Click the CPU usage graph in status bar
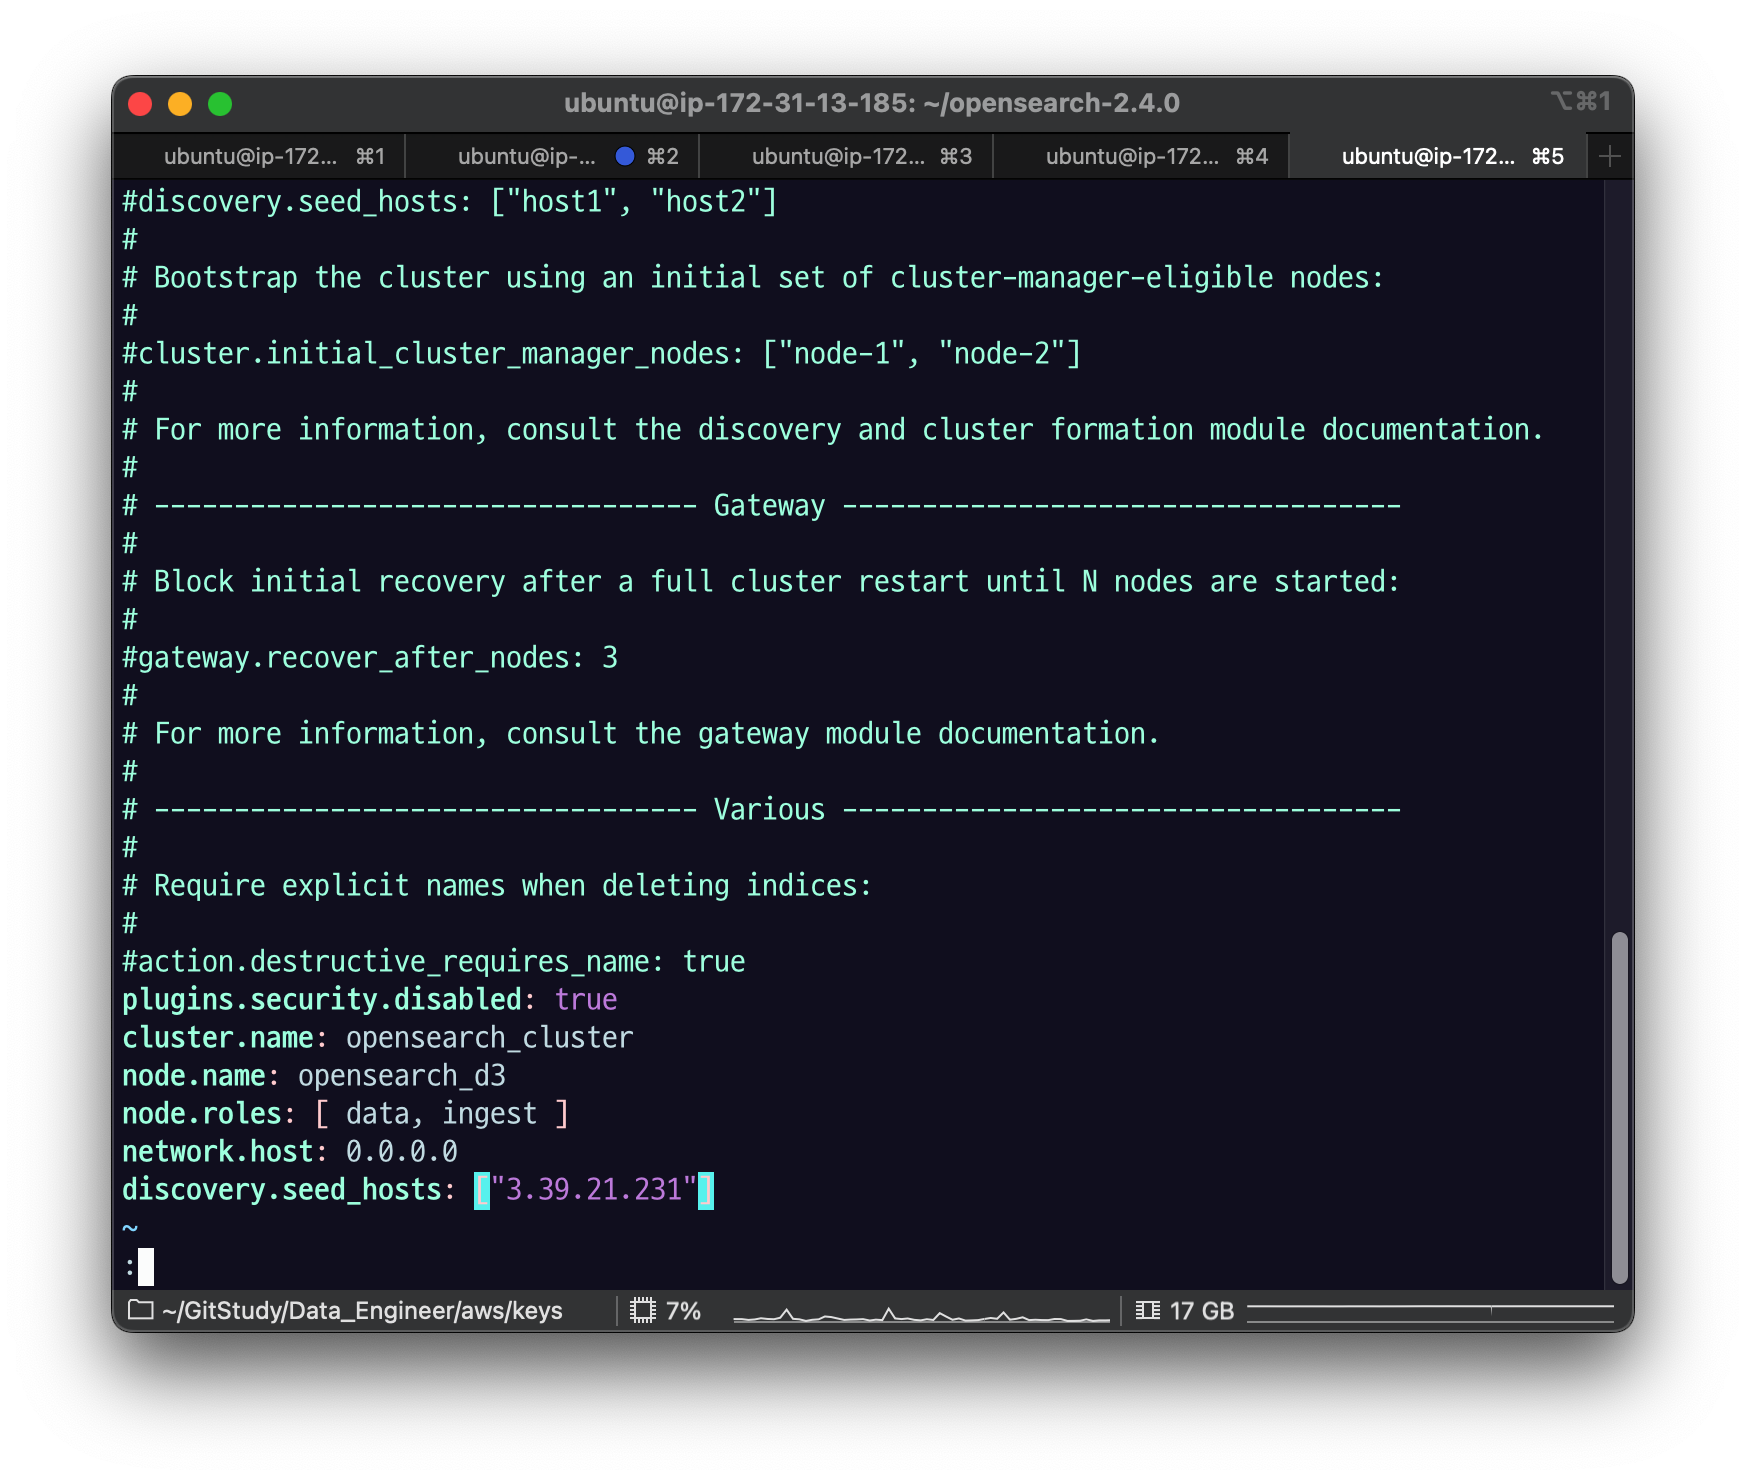This screenshot has width=1746, height=1480. tap(921, 1312)
